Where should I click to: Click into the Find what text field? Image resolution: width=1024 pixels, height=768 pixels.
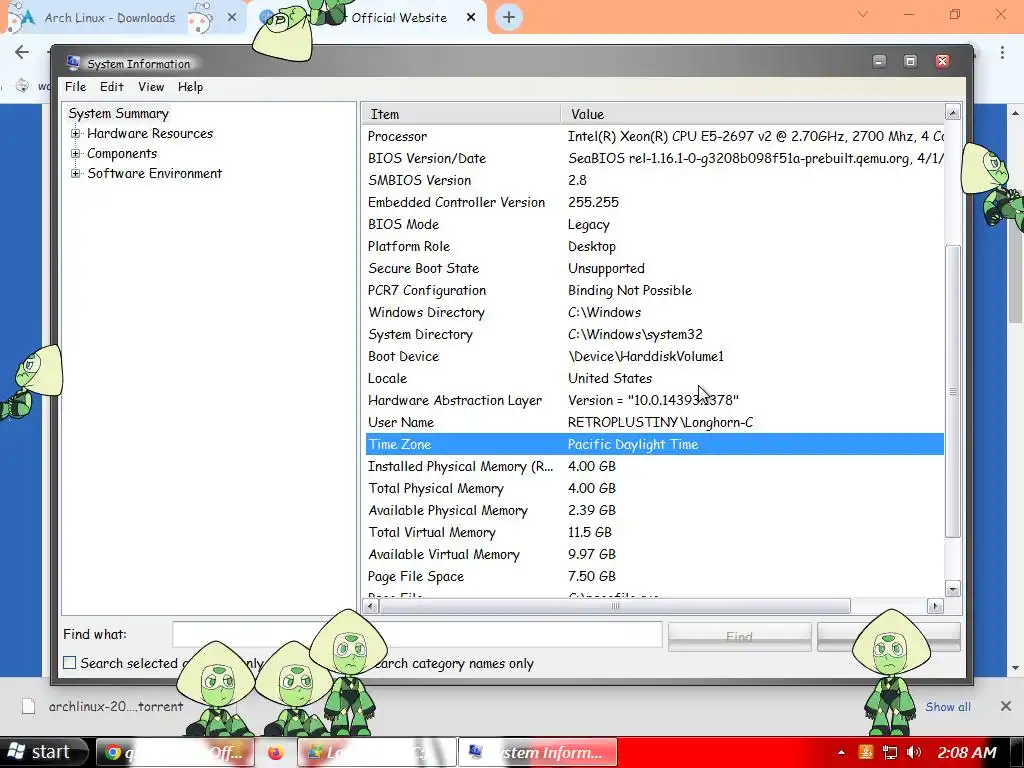pos(417,635)
